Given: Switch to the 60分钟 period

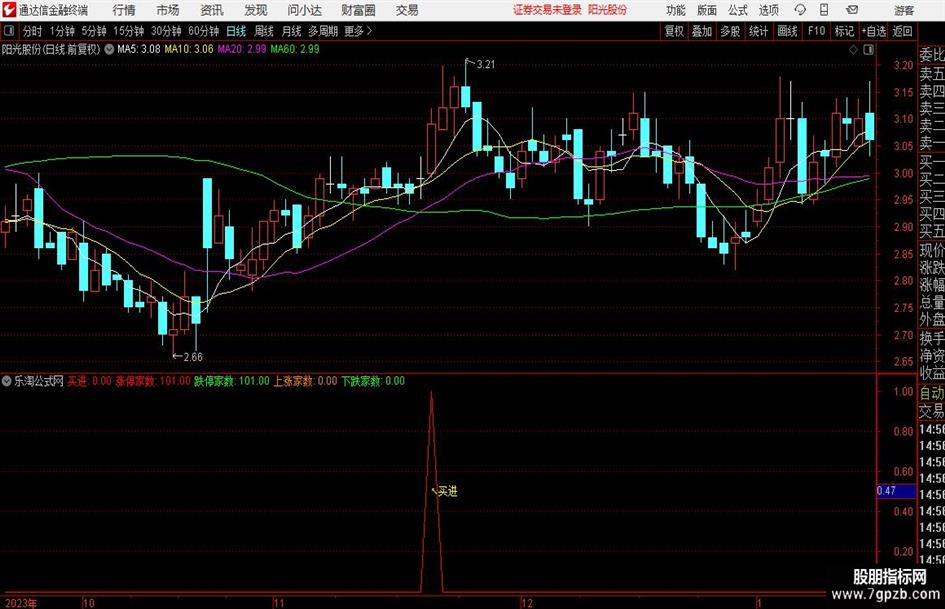Looking at the screenshot, I should click(x=204, y=31).
